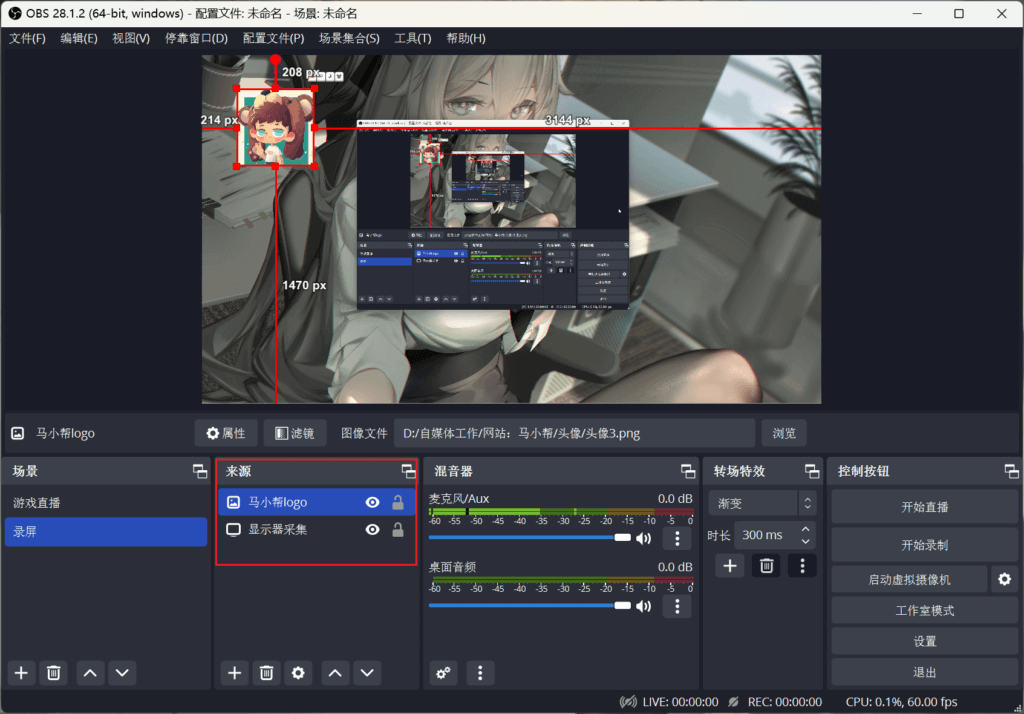Increase the transition duration with up arrow
The height and width of the screenshot is (714, 1024).
806,529
